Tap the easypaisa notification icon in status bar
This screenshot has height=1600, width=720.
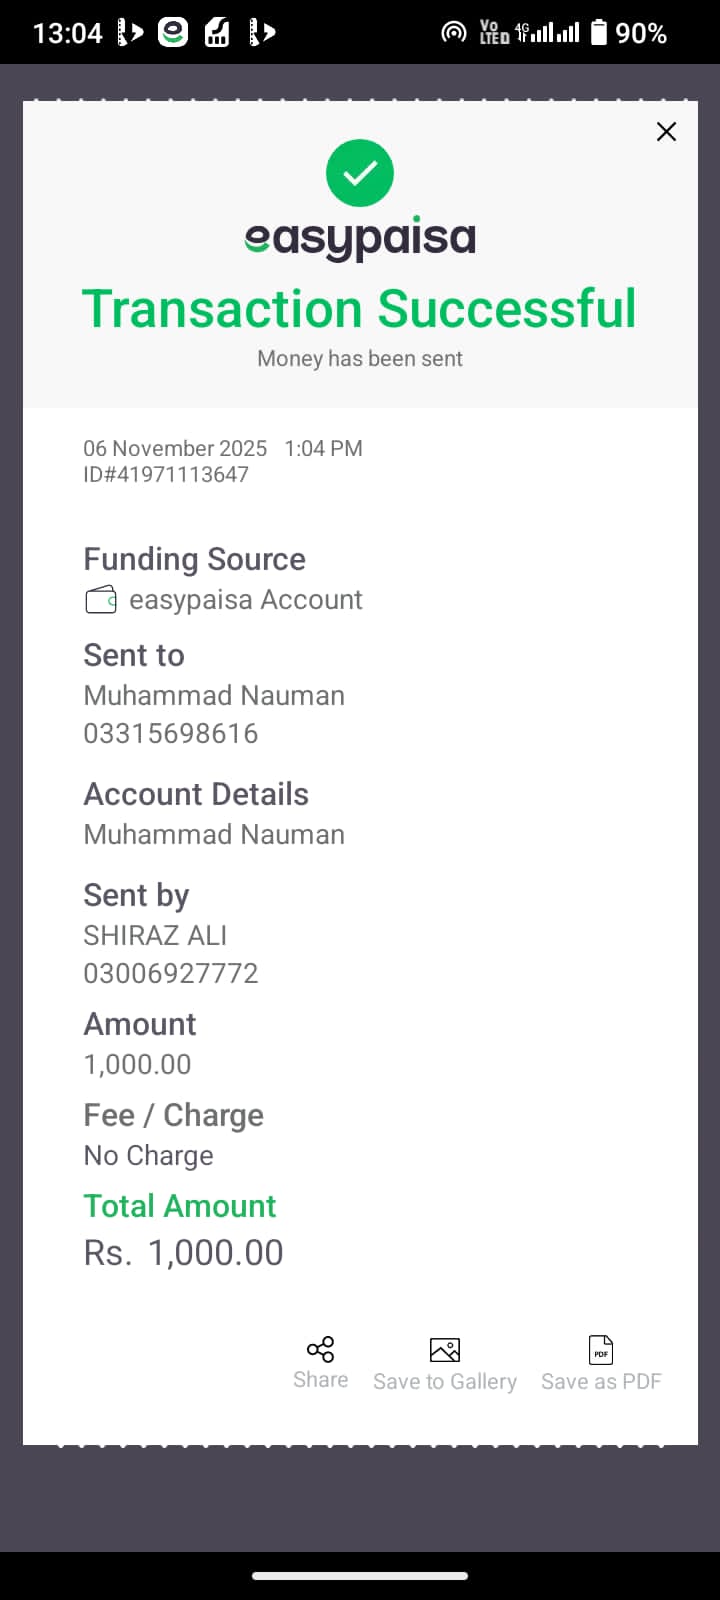click(173, 33)
